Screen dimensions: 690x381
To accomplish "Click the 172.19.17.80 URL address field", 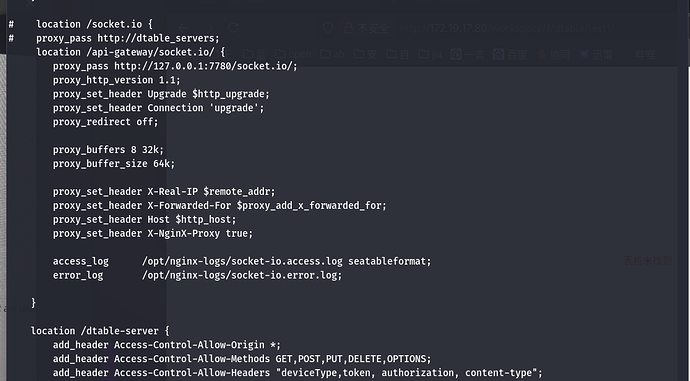I will (506, 28).
